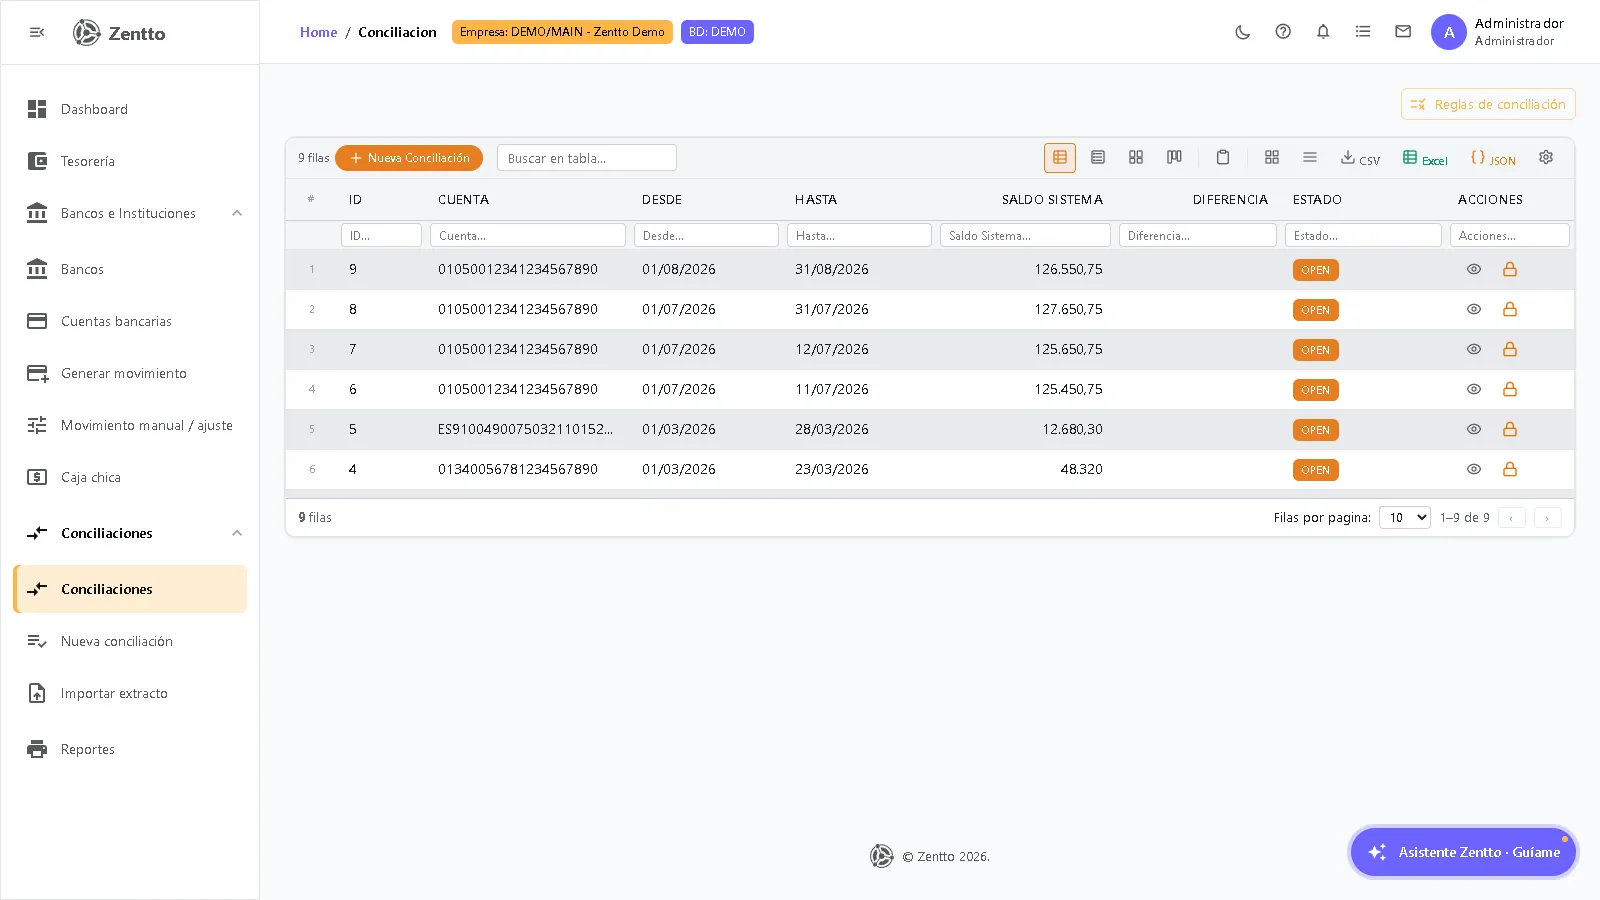Lock conciliation ID 8

pyautogui.click(x=1510, y=309)
